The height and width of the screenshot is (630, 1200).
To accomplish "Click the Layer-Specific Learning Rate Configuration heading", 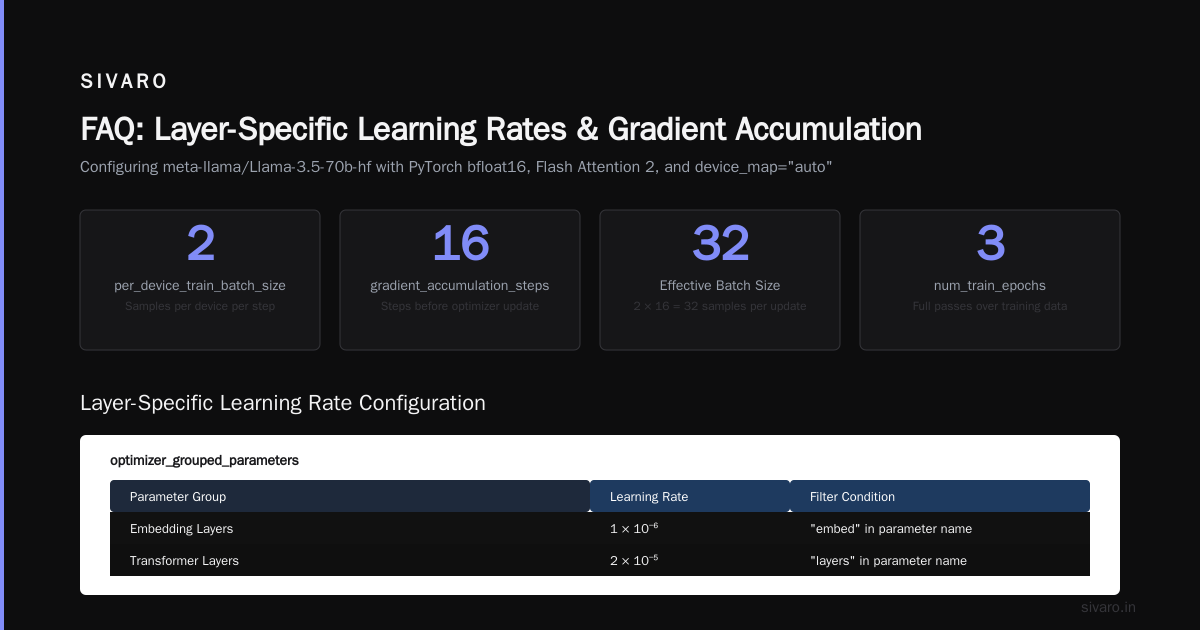I will (x=283, y=403).
